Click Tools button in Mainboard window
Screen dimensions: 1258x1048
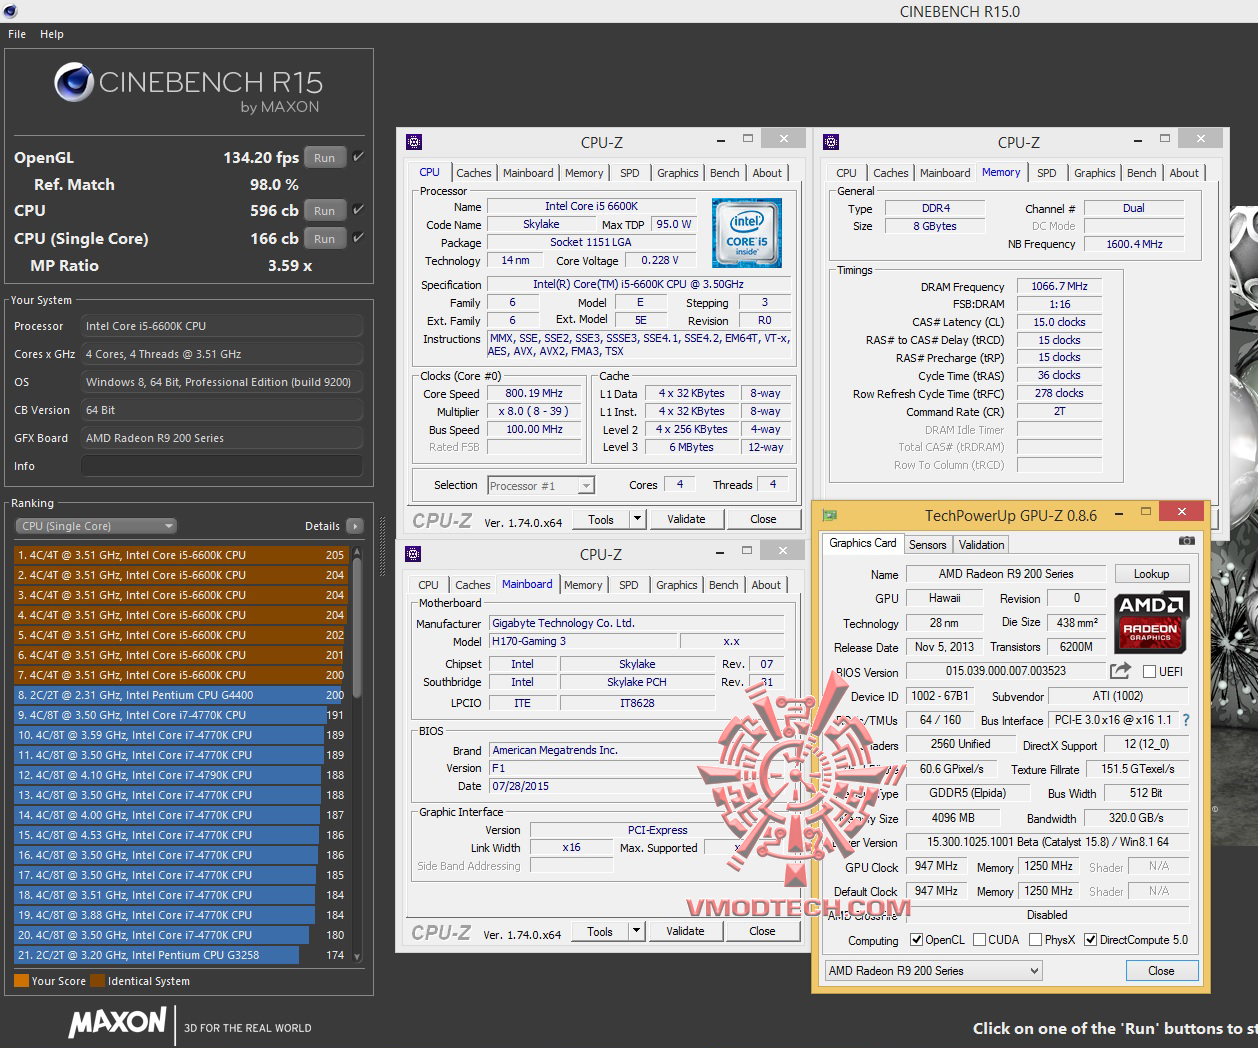(x=600, y=931)
